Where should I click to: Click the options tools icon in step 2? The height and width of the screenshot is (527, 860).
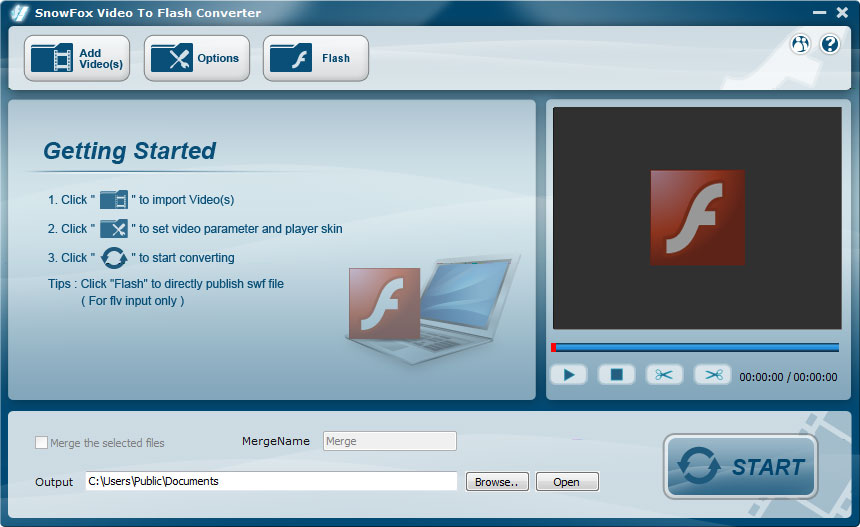click(x=114, y=229)
